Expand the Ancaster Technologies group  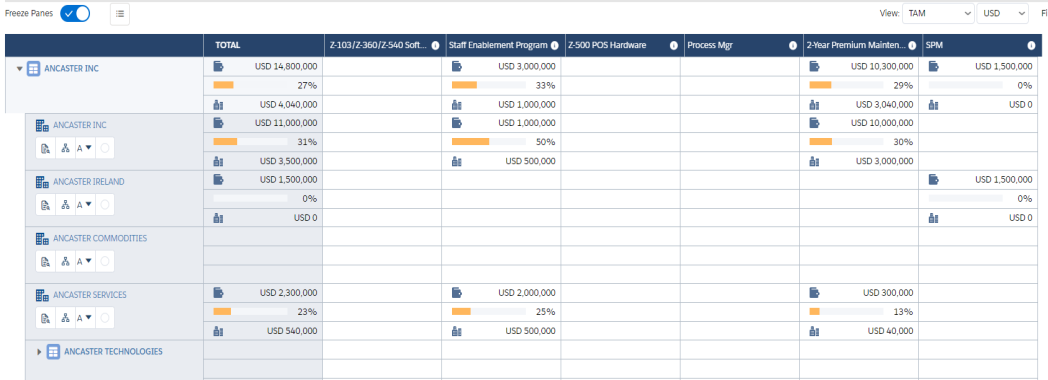coord(39,351)
